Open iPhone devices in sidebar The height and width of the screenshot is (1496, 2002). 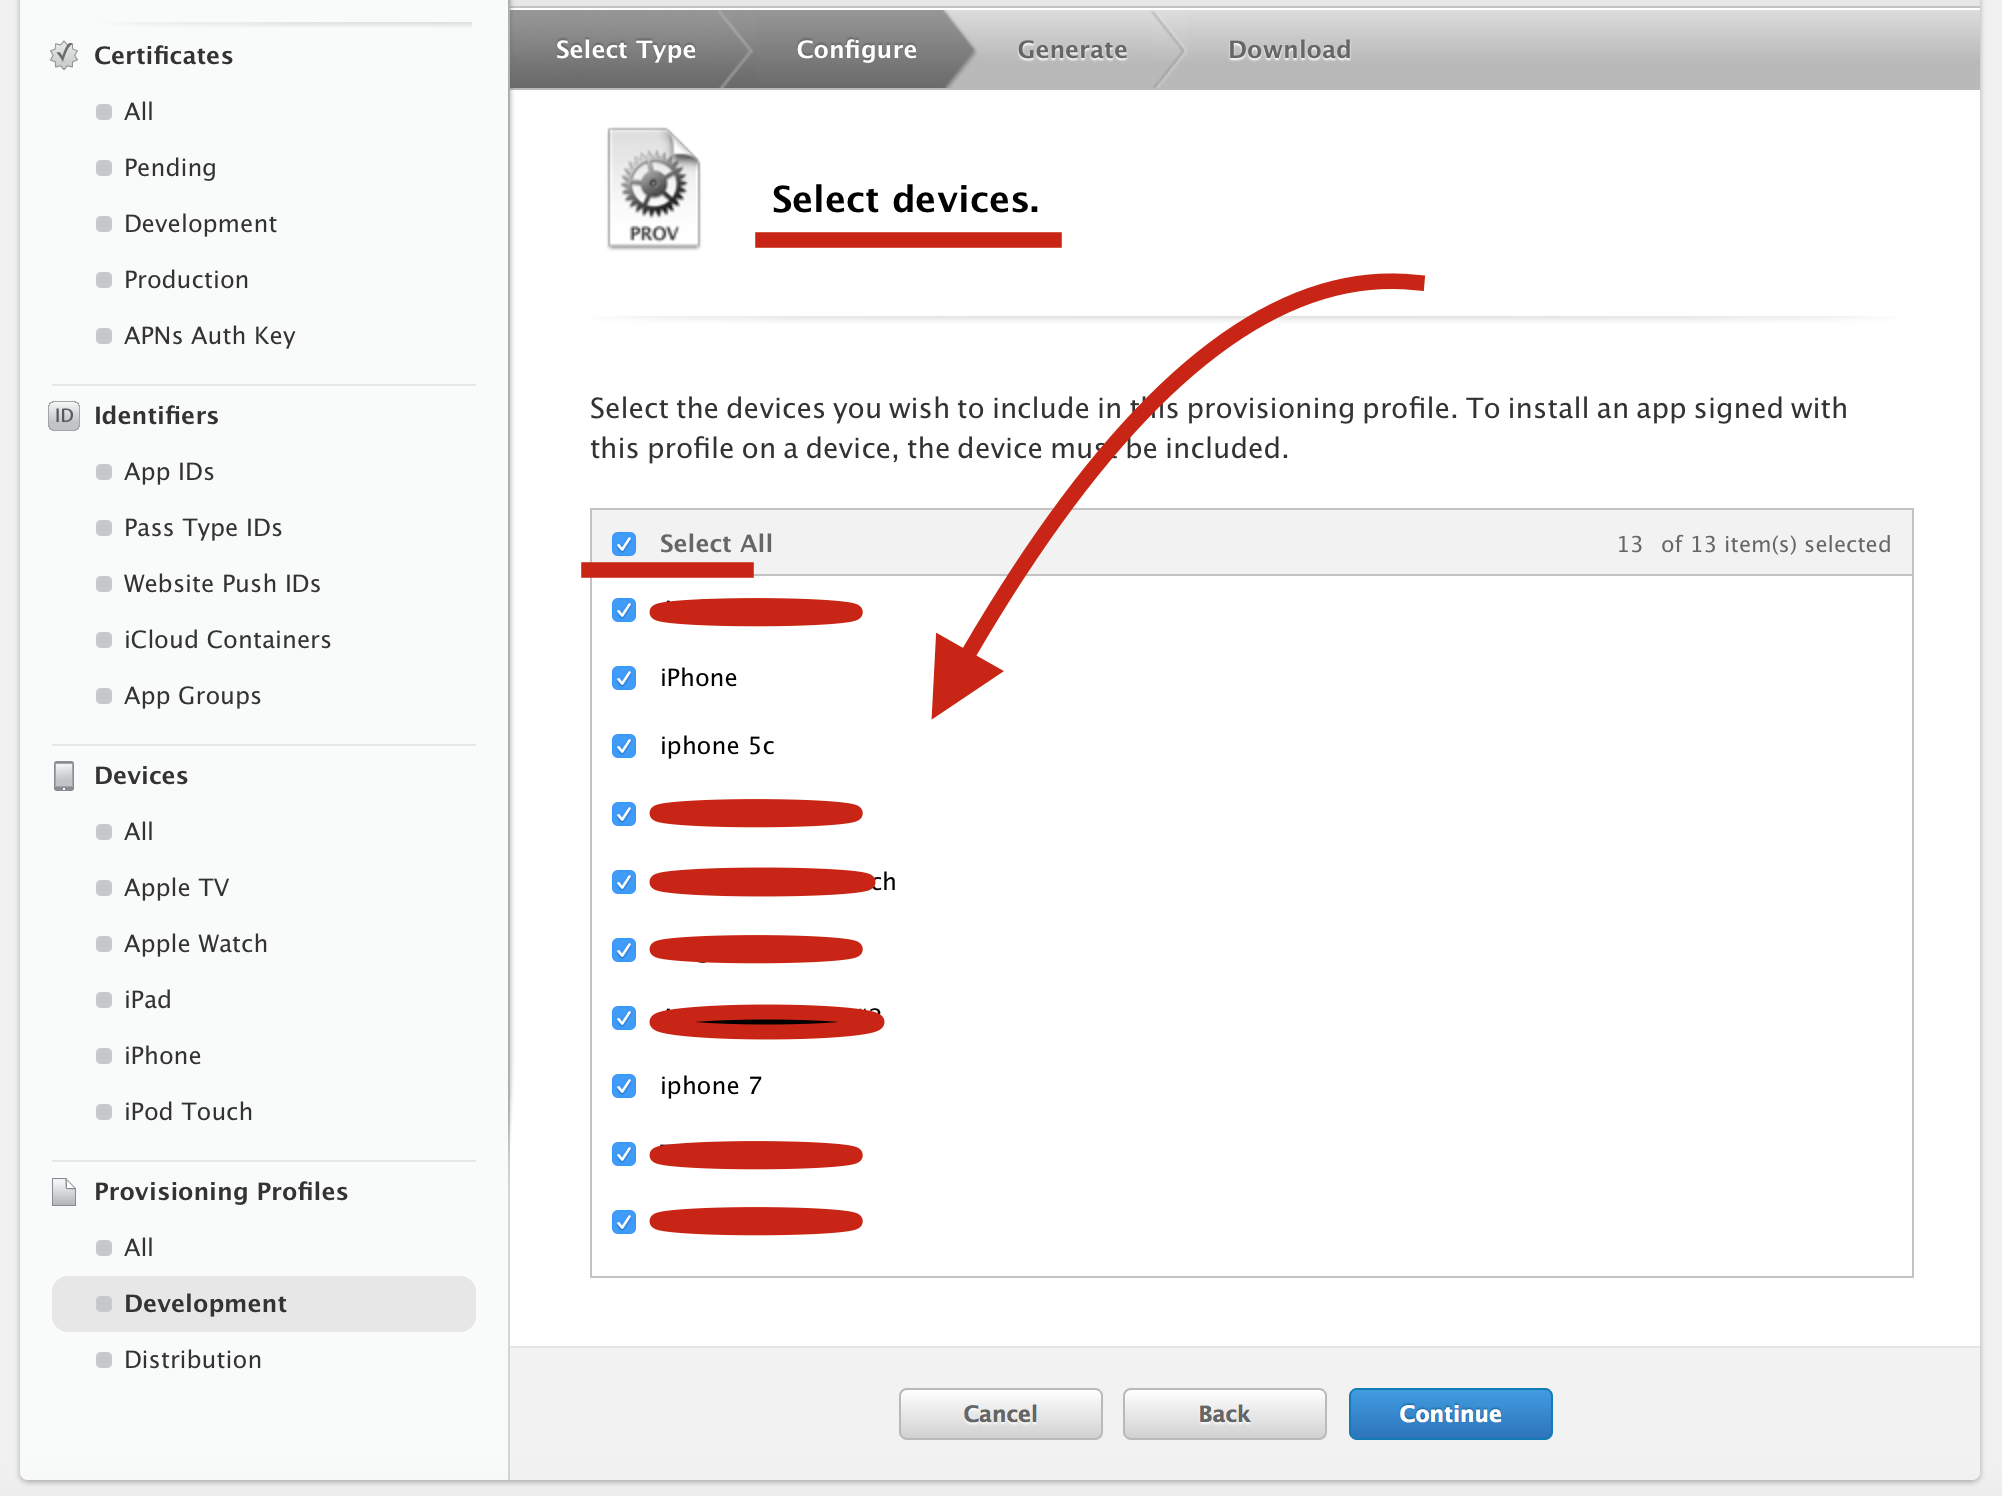(162, 1055)
